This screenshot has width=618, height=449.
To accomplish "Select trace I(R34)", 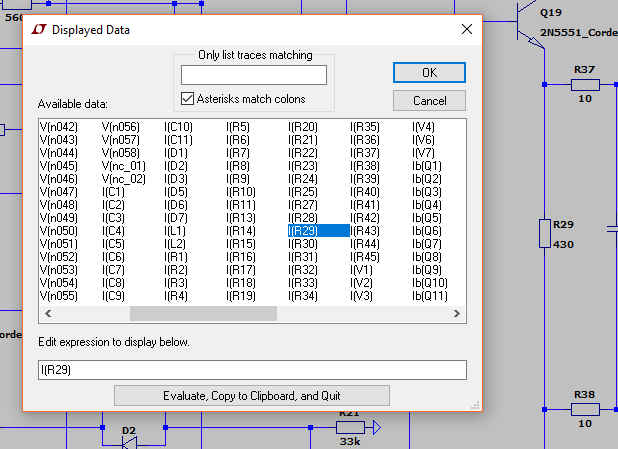I will pos(303,296).
